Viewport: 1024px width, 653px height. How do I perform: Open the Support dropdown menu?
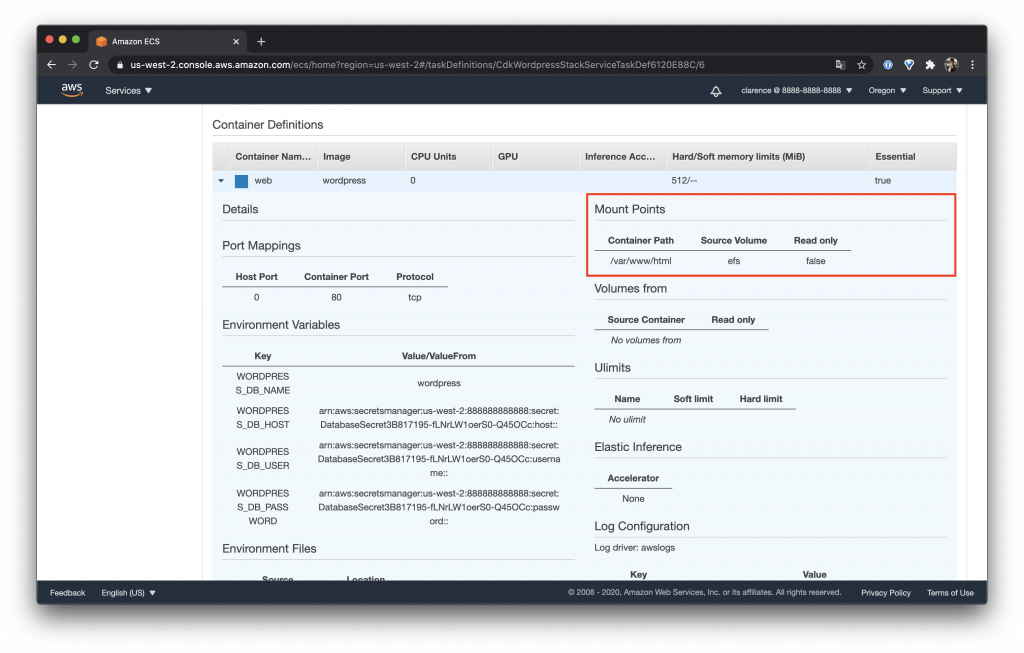point(942,90)
